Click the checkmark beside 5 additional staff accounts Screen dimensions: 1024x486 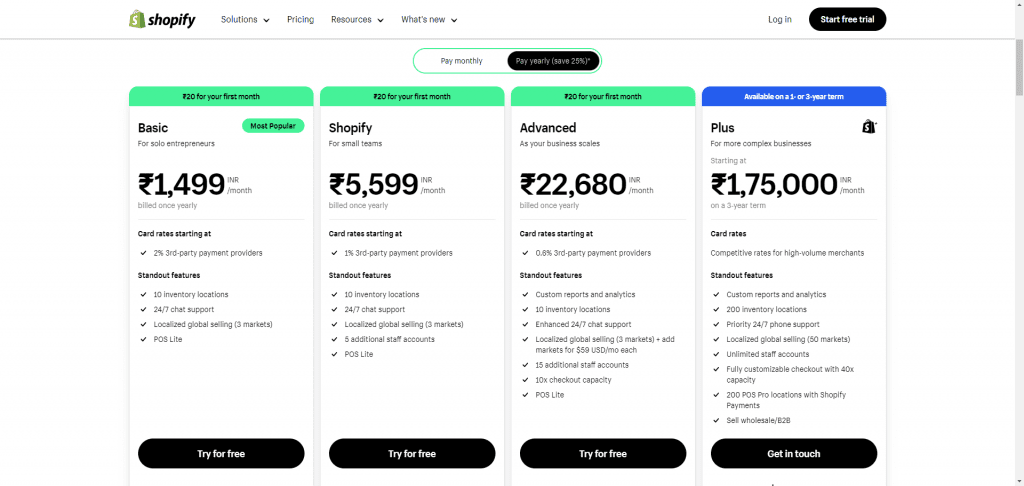point(334,339)
